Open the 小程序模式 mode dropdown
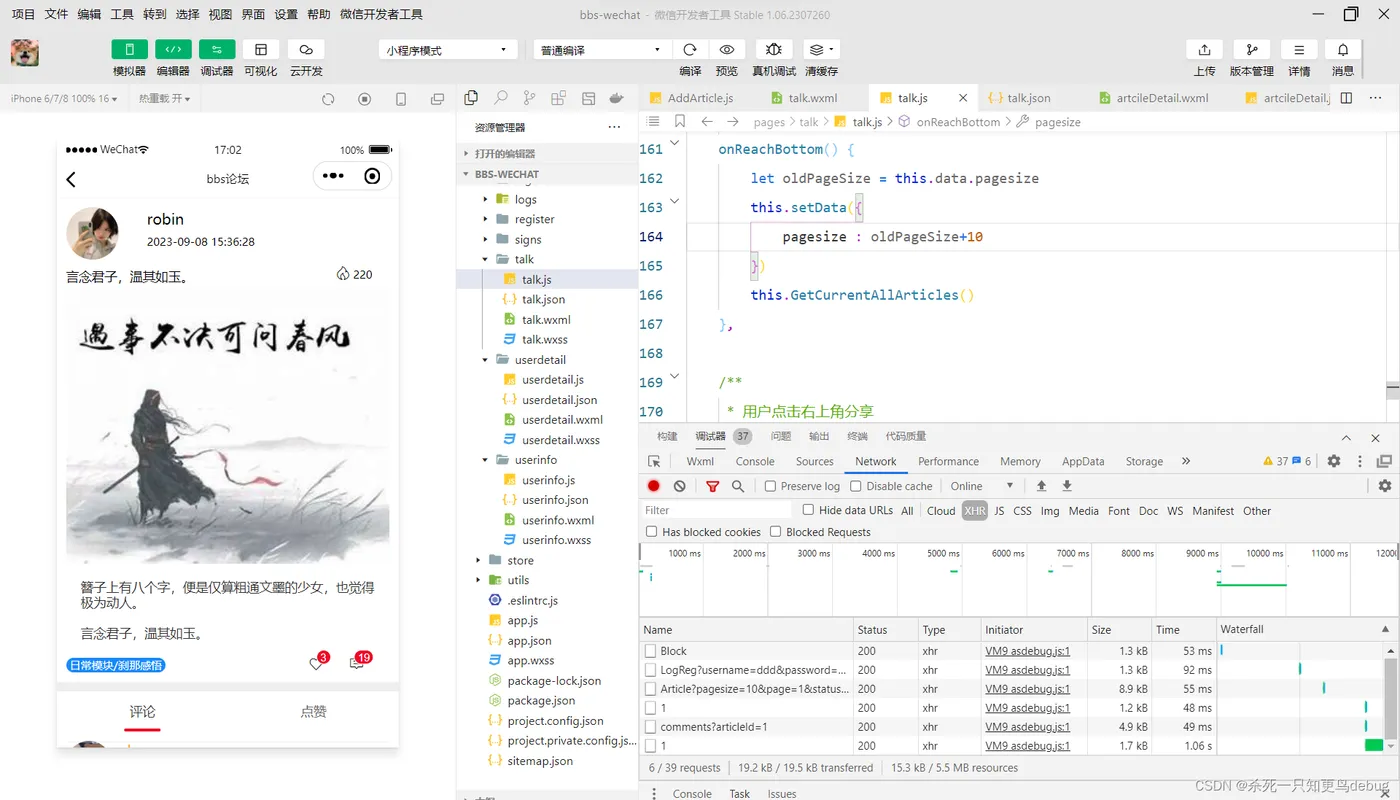The height and width of the screenshot is (800, 1400). [448, 50]
